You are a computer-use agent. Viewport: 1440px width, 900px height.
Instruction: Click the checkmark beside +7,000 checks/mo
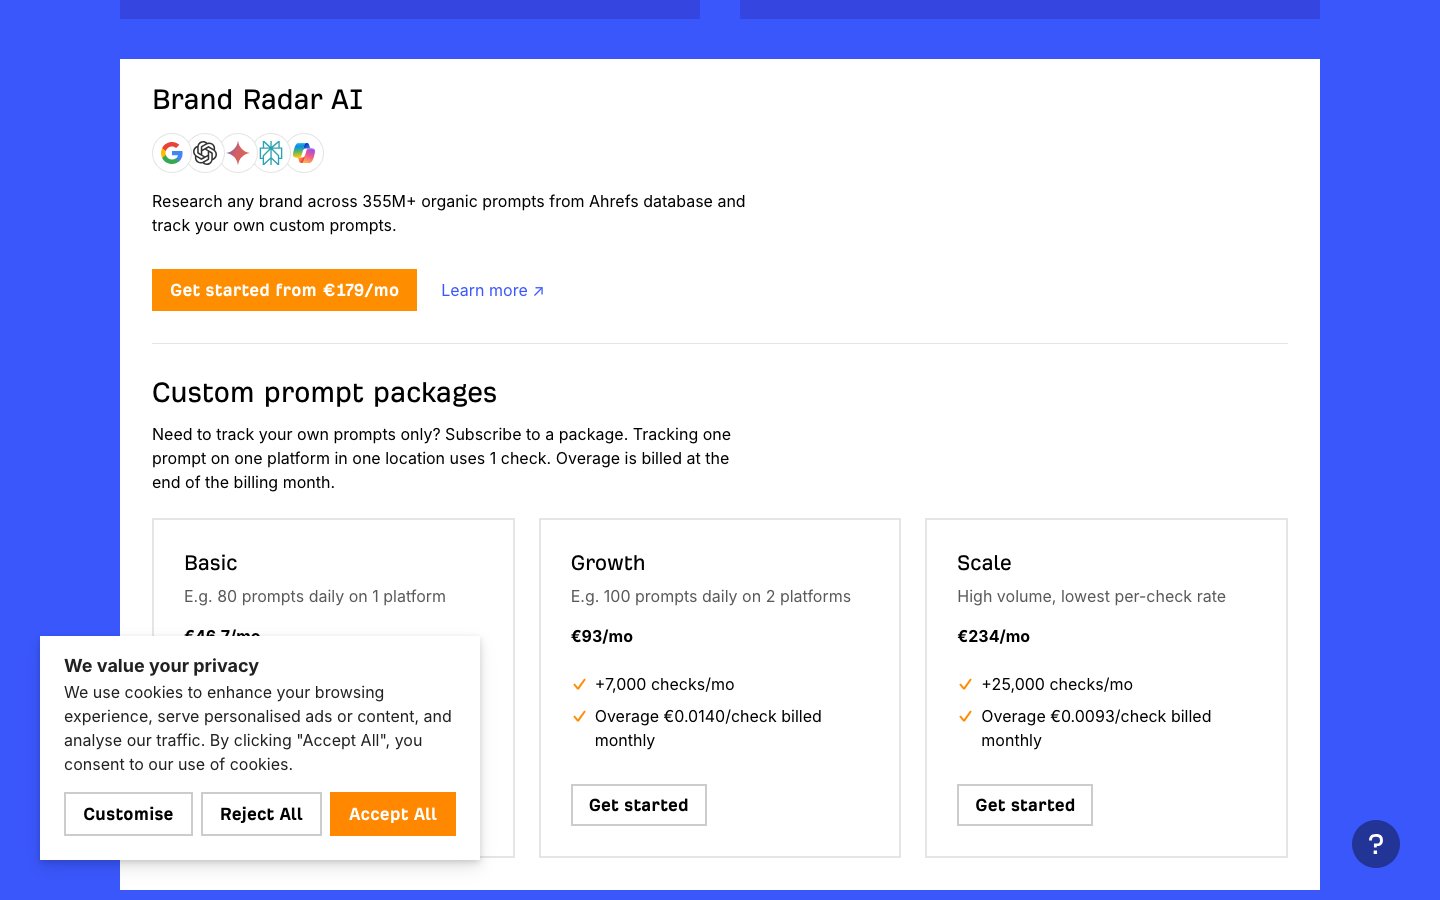pos(579,685)
